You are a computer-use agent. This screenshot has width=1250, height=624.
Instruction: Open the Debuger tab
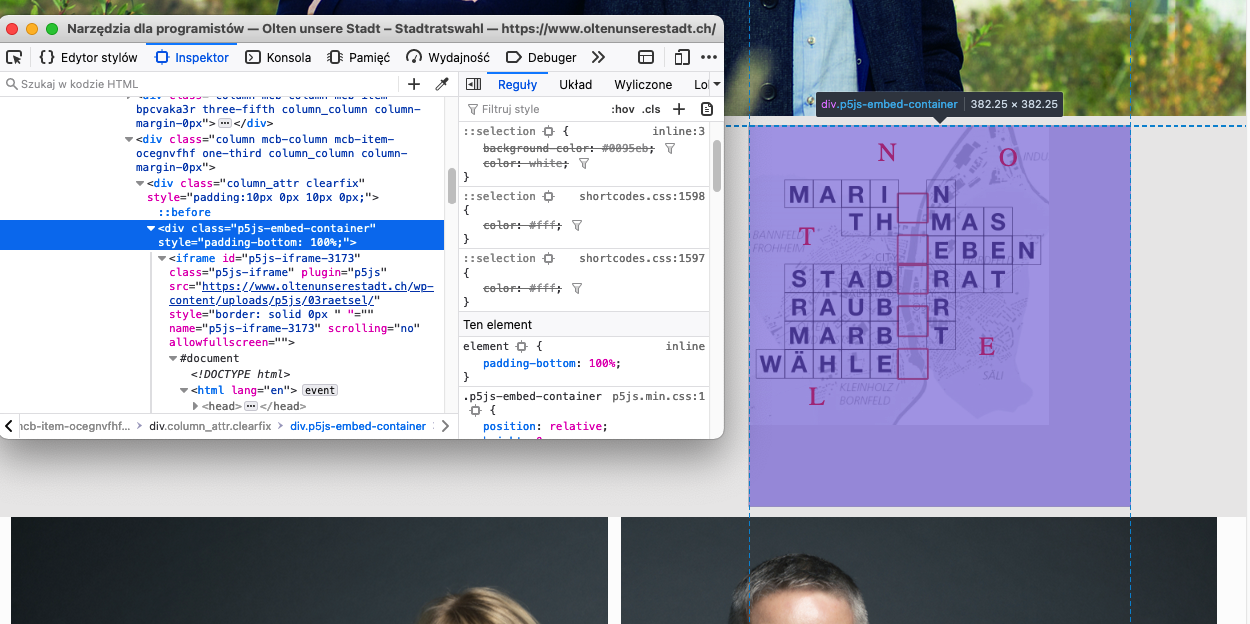[541, 57]
